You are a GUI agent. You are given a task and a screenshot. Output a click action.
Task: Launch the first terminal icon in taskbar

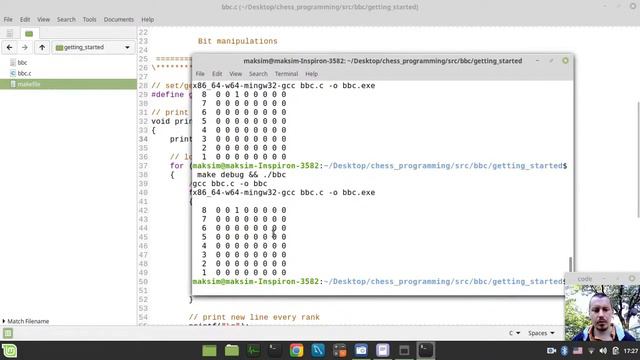coord(275,351)
